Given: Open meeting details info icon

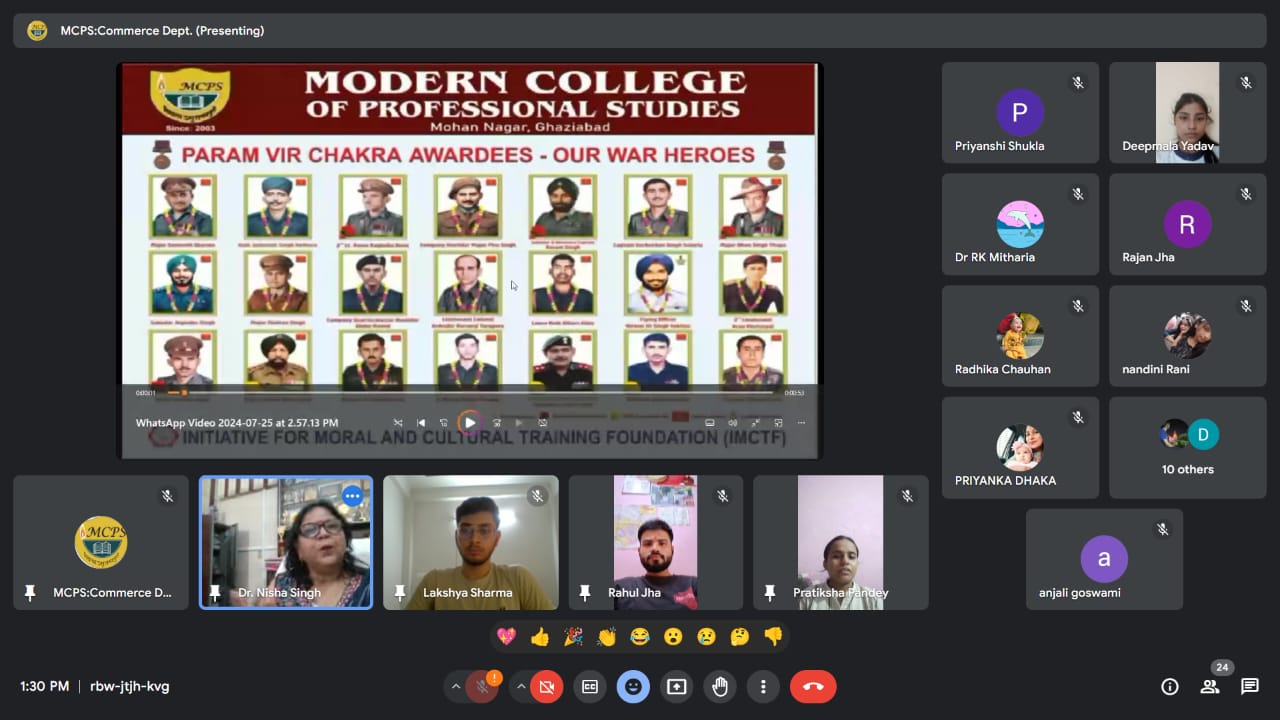Looking at the screenshot, I should pos(1169,686).
